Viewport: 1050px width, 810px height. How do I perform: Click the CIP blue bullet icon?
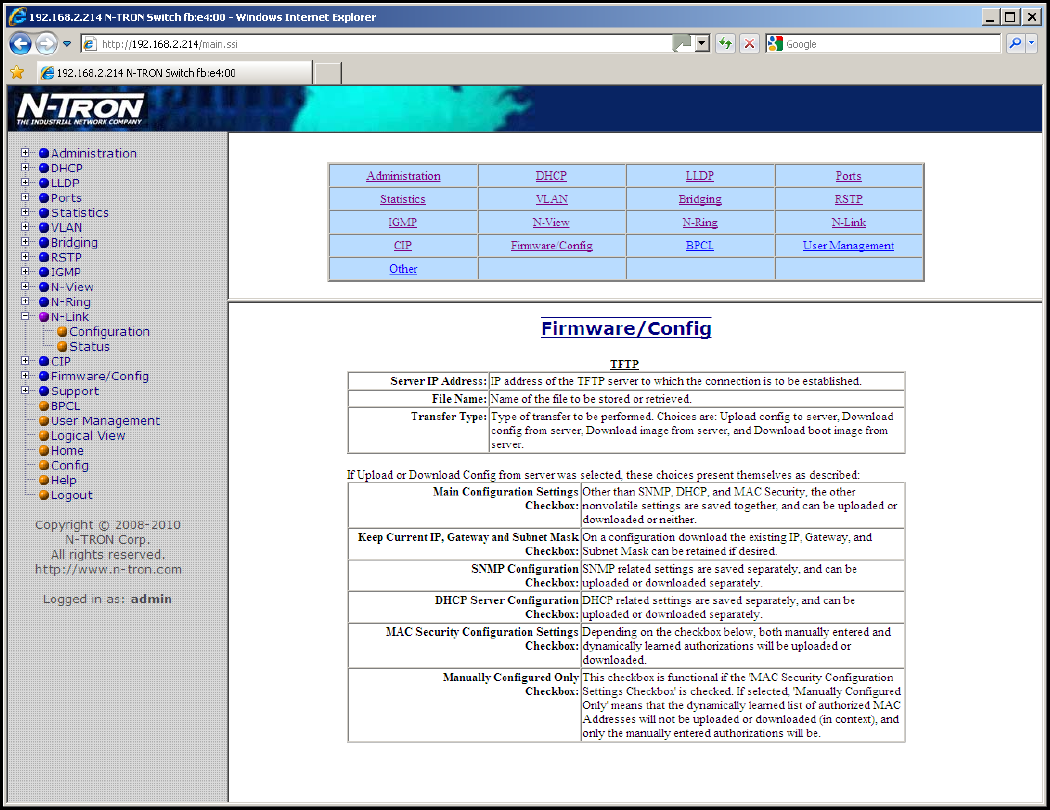[x=44, y=361]
